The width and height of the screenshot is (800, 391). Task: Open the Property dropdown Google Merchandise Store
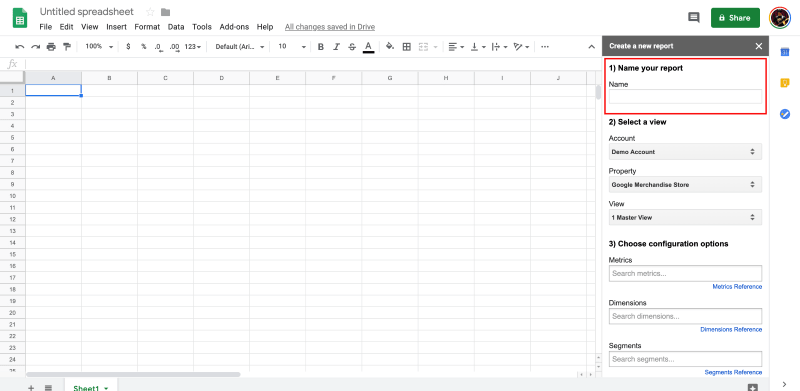point(685,184)
